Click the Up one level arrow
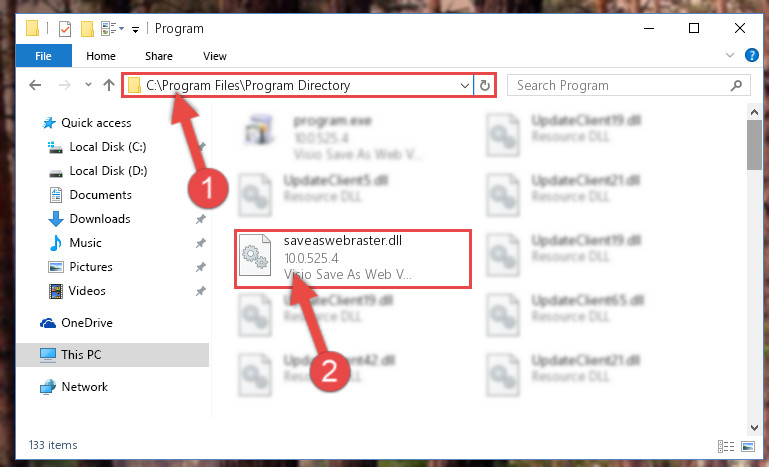Screen dimensions: 769x467 (x=109, y=85)
